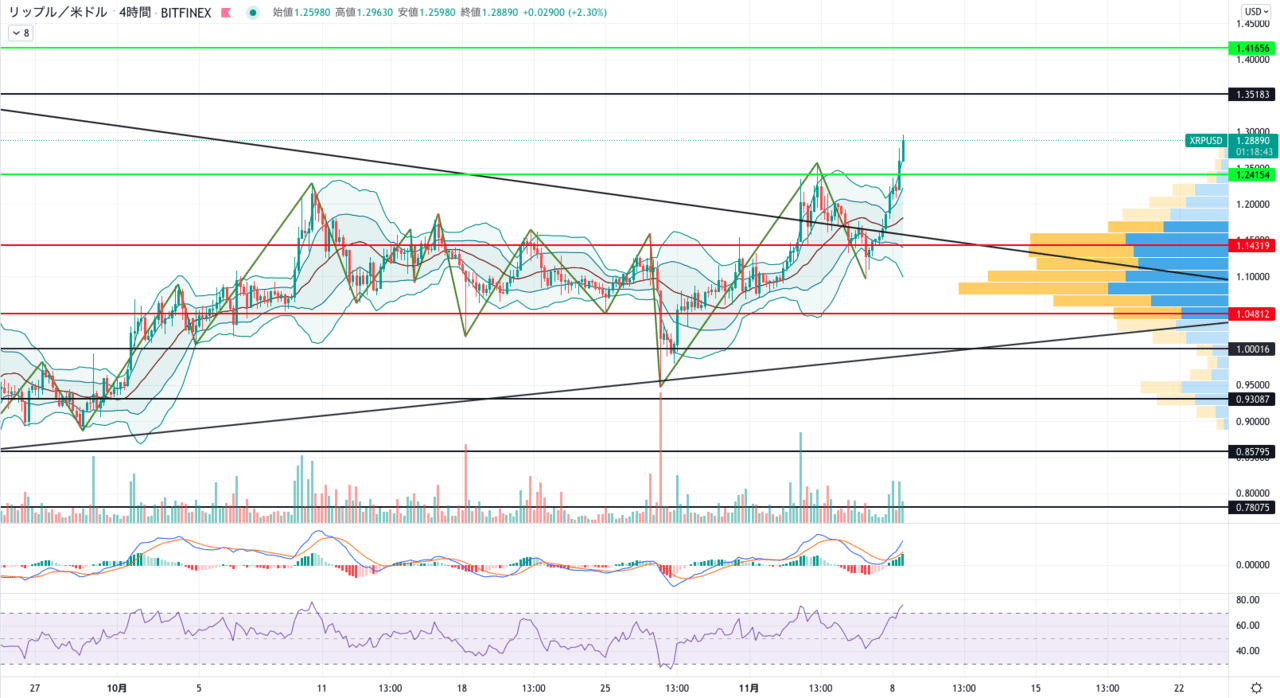
Task: Click the 80.00 RSI axis value
Action: (x=1247, y=600)
